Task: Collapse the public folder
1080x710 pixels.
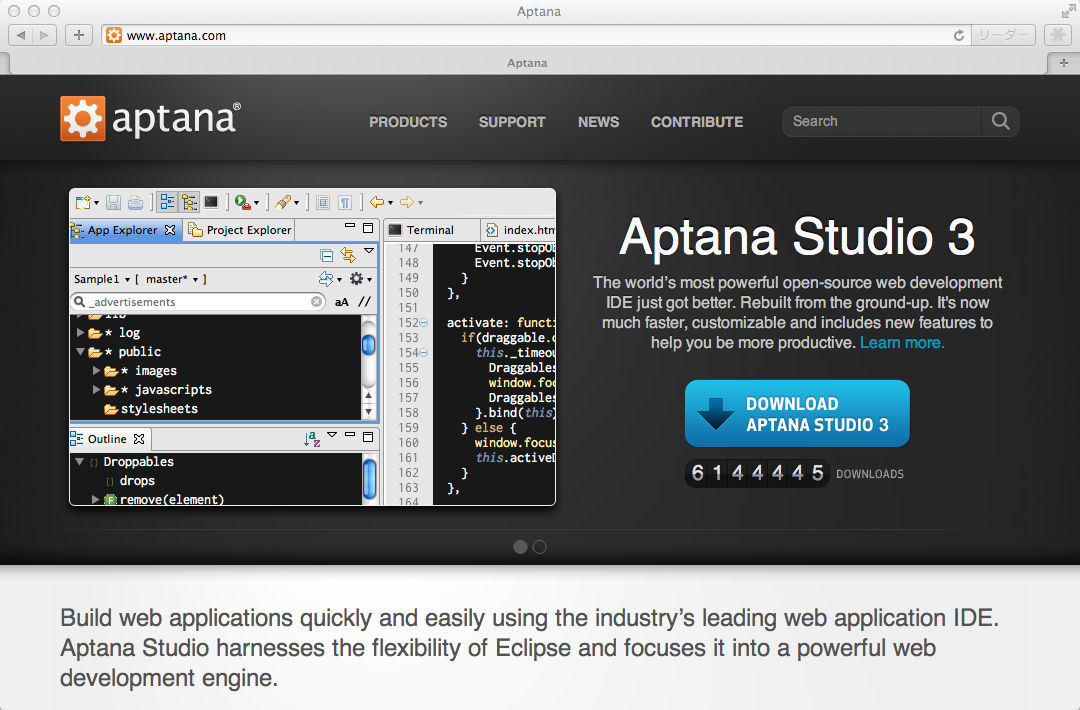Action: 81,352
